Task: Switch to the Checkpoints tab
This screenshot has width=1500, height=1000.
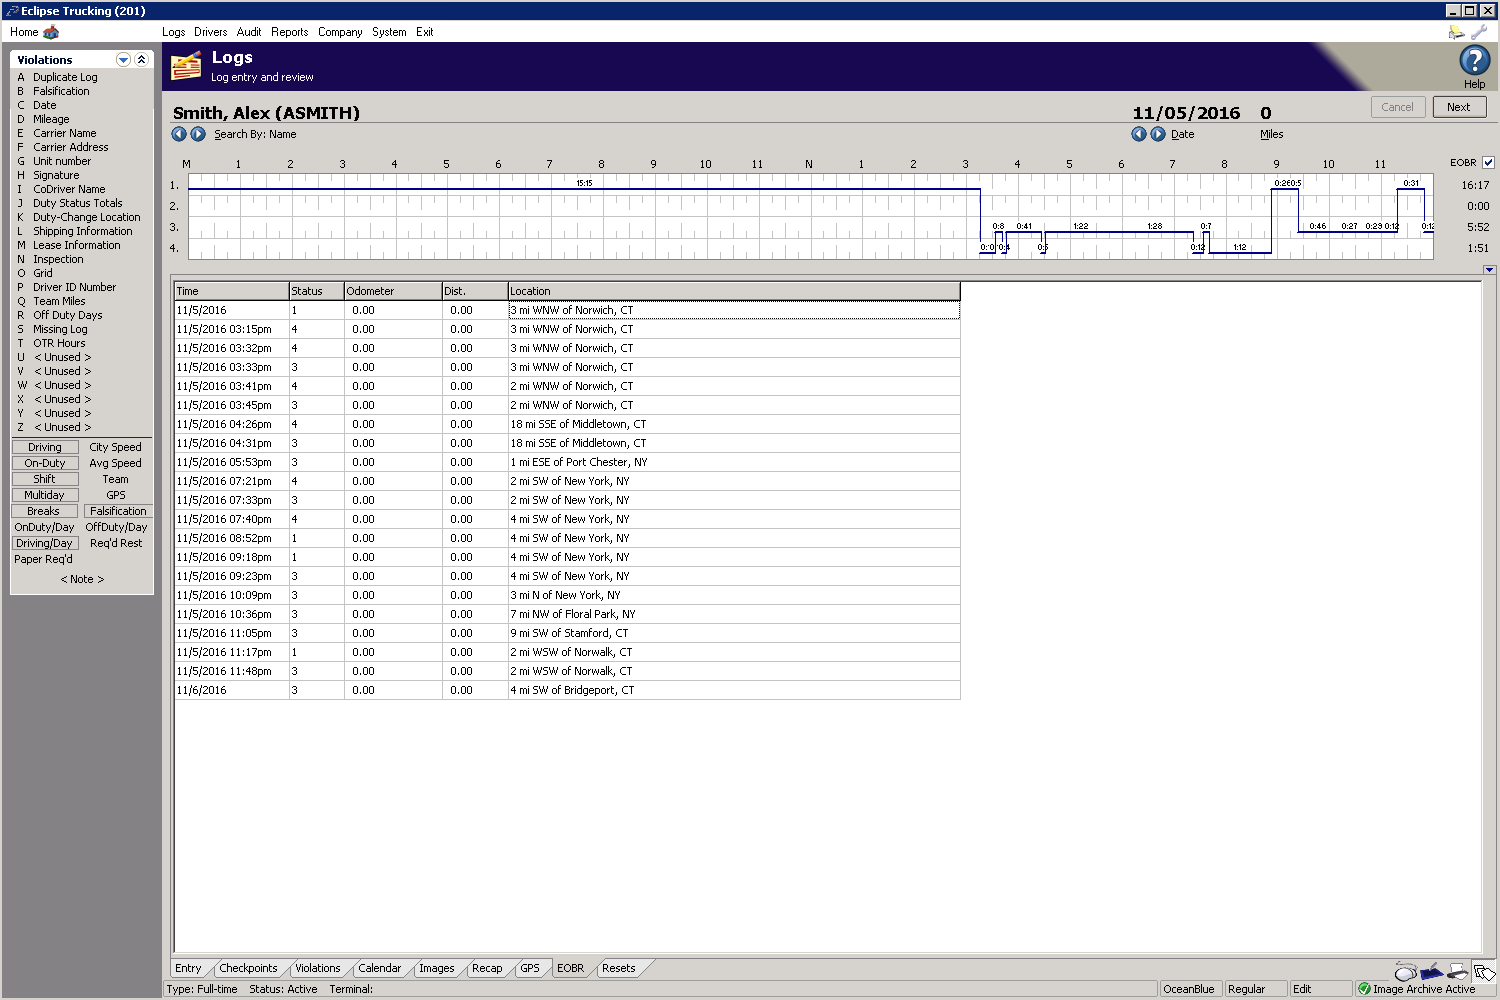Action: (x=249, y=967)
